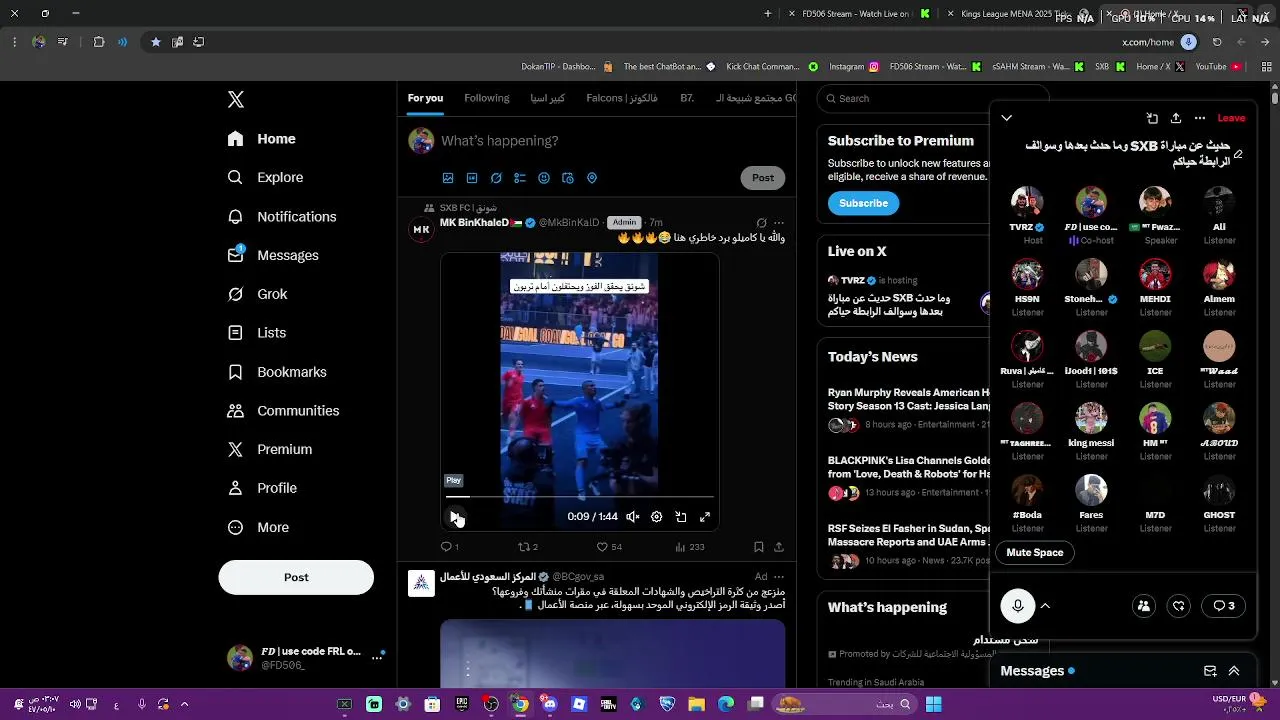This screenshot has height=720, width=1280.
Task: Open the X logo home link
Action: 236,99
